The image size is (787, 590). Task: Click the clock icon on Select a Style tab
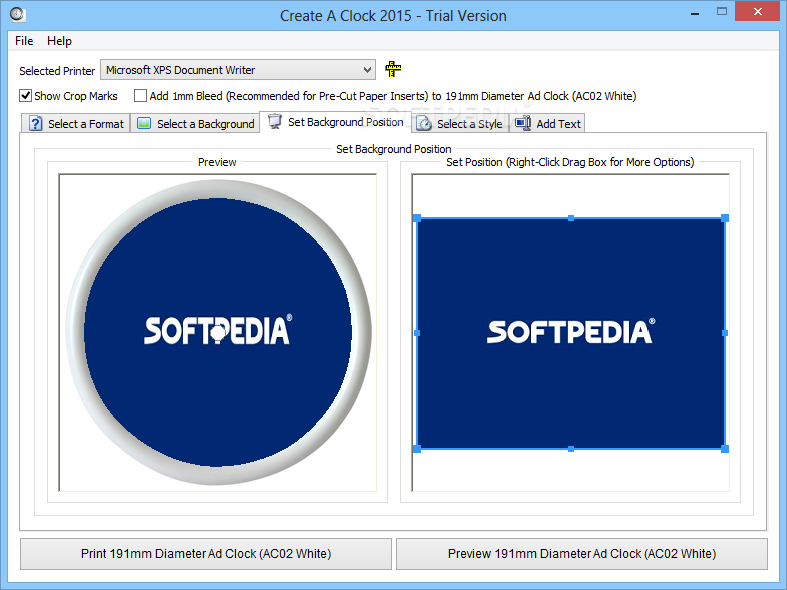point(424,123)
